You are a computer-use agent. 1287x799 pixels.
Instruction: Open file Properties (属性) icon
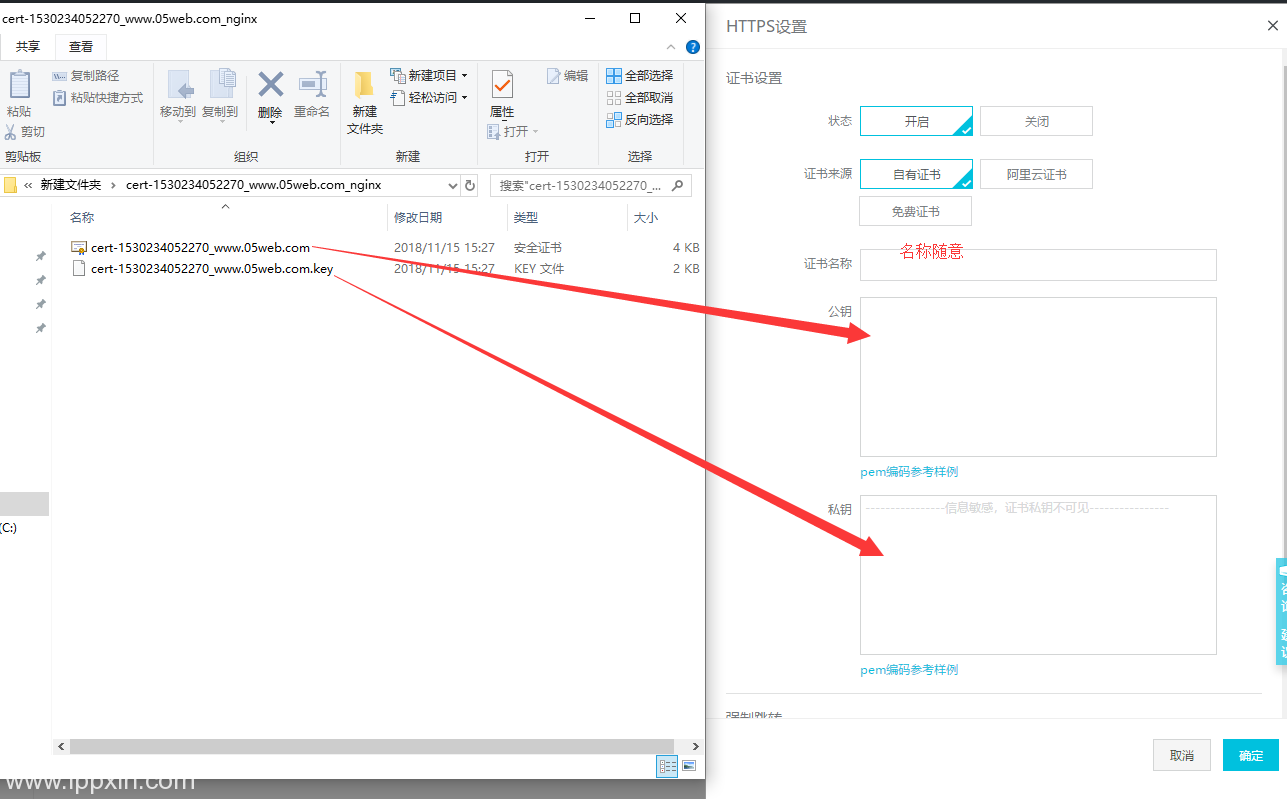point(502,84)
